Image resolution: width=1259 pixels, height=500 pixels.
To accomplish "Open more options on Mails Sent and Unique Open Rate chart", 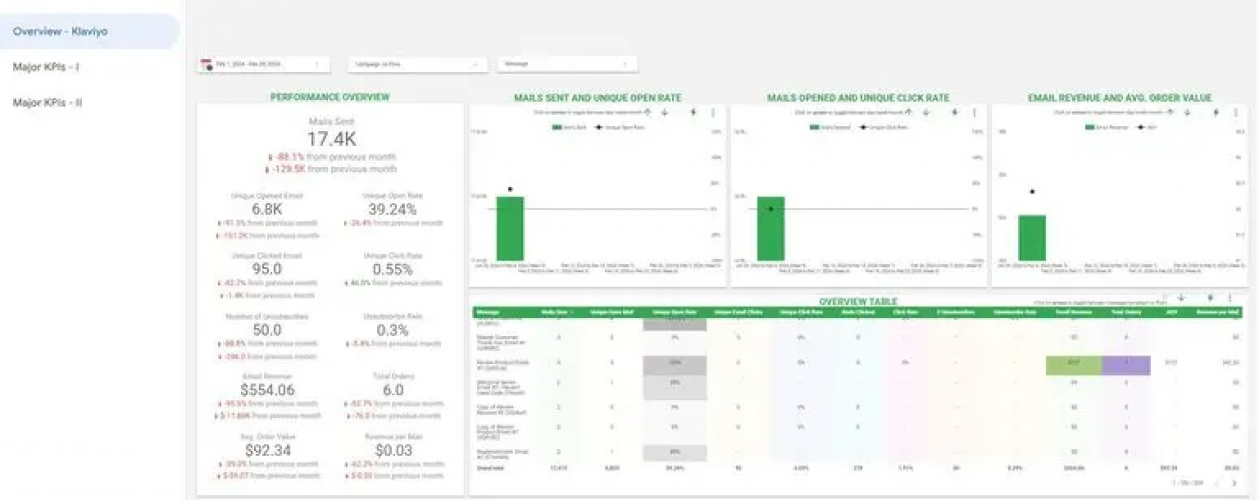I will [x=713, y=112].
